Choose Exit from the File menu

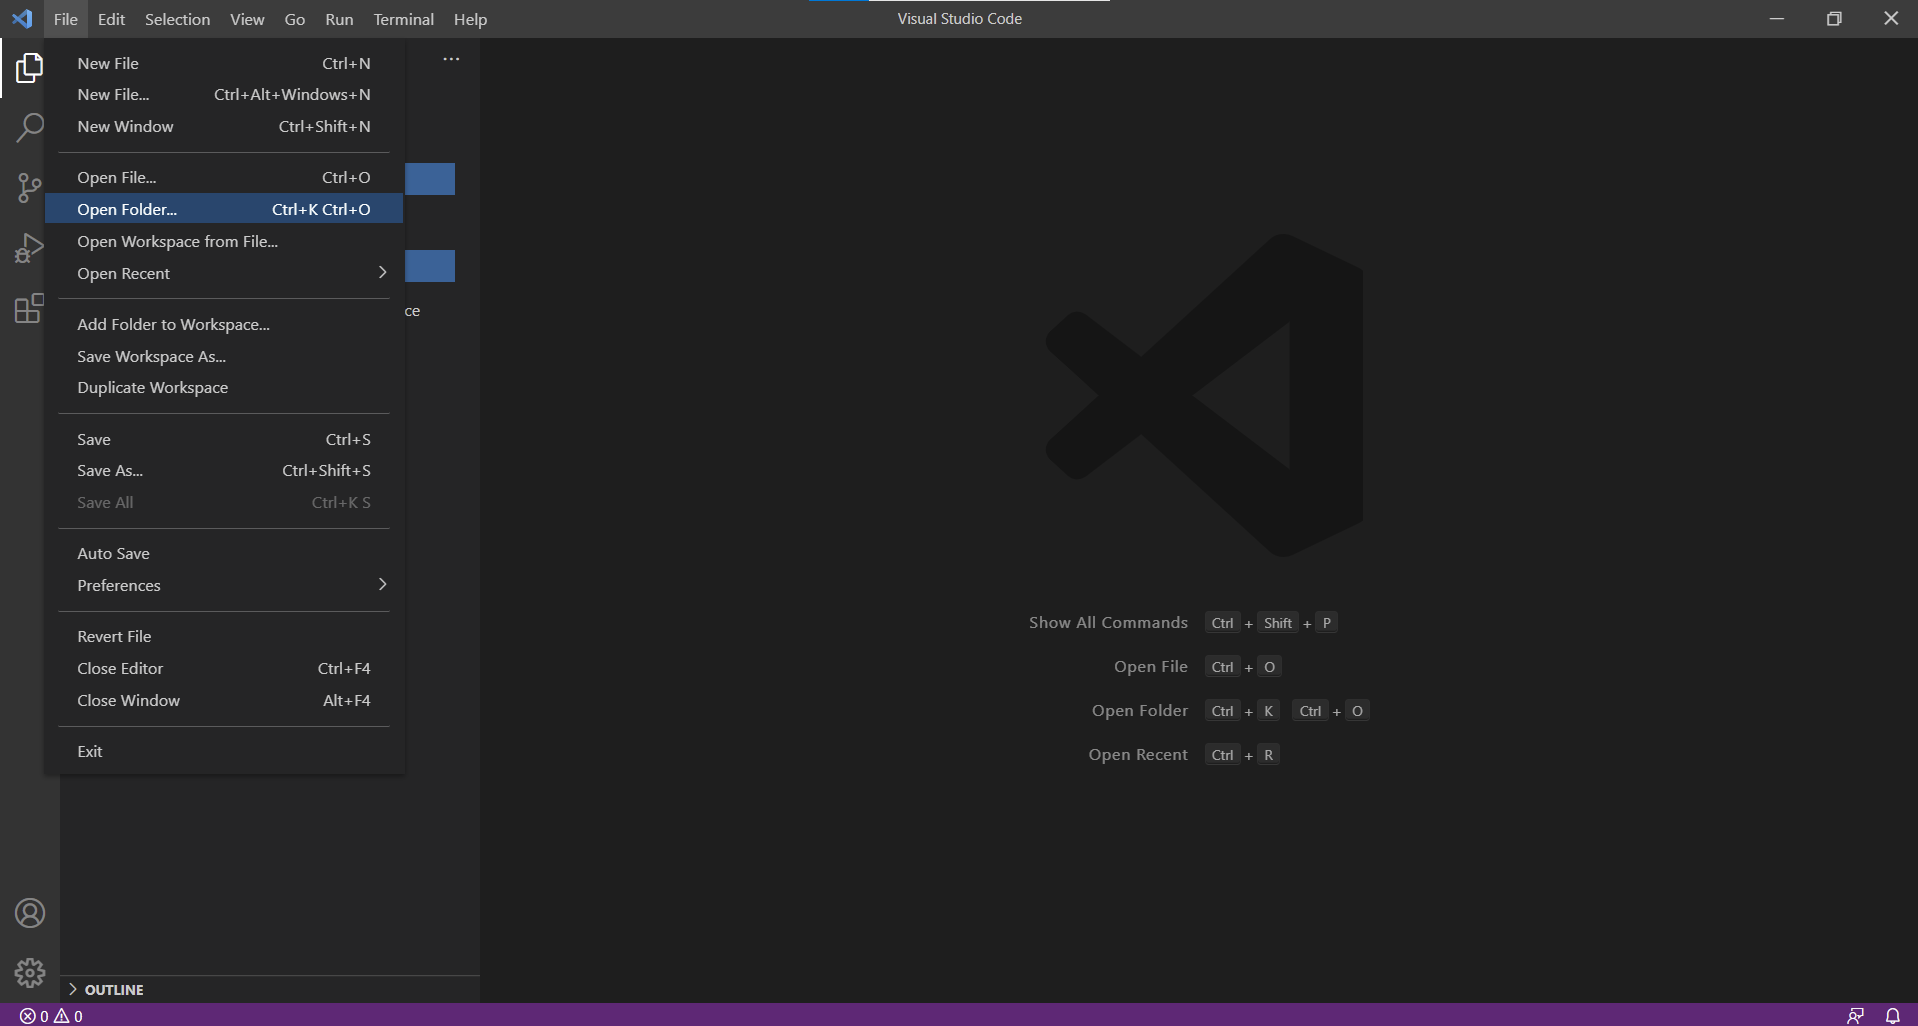pyautogui.click(x=224, y=751)
